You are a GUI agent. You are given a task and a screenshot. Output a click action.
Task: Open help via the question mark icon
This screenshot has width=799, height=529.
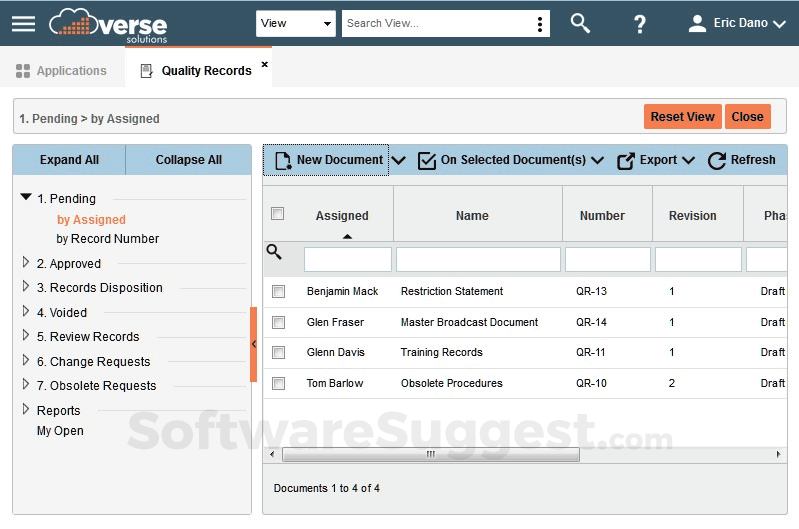tap(640, 24)
